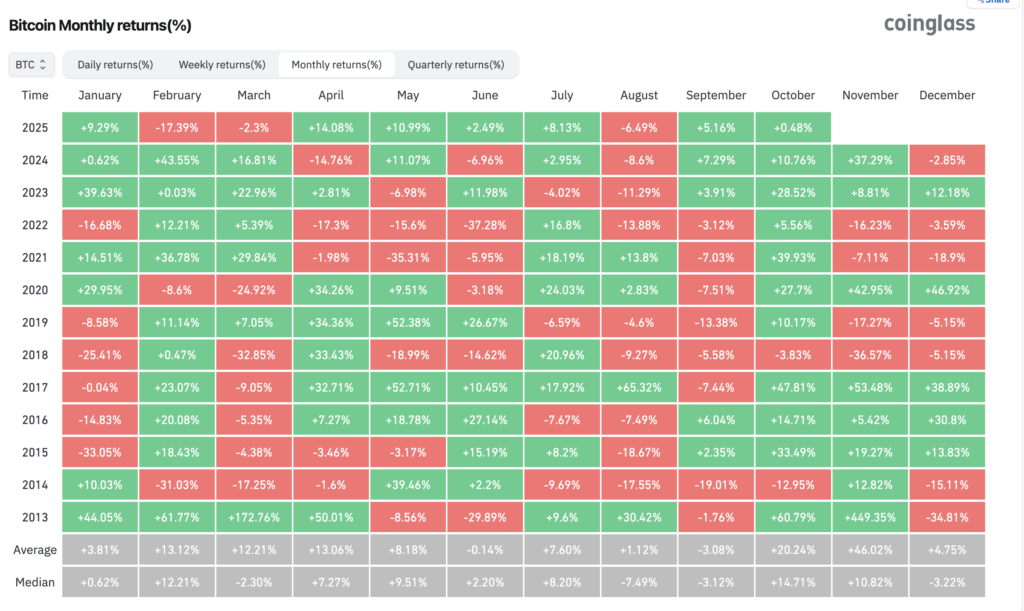Image resolution: width=1024 pixels, height=611 pixels.
Task: Click the coinglass logo
Action: tap(929, 24)
